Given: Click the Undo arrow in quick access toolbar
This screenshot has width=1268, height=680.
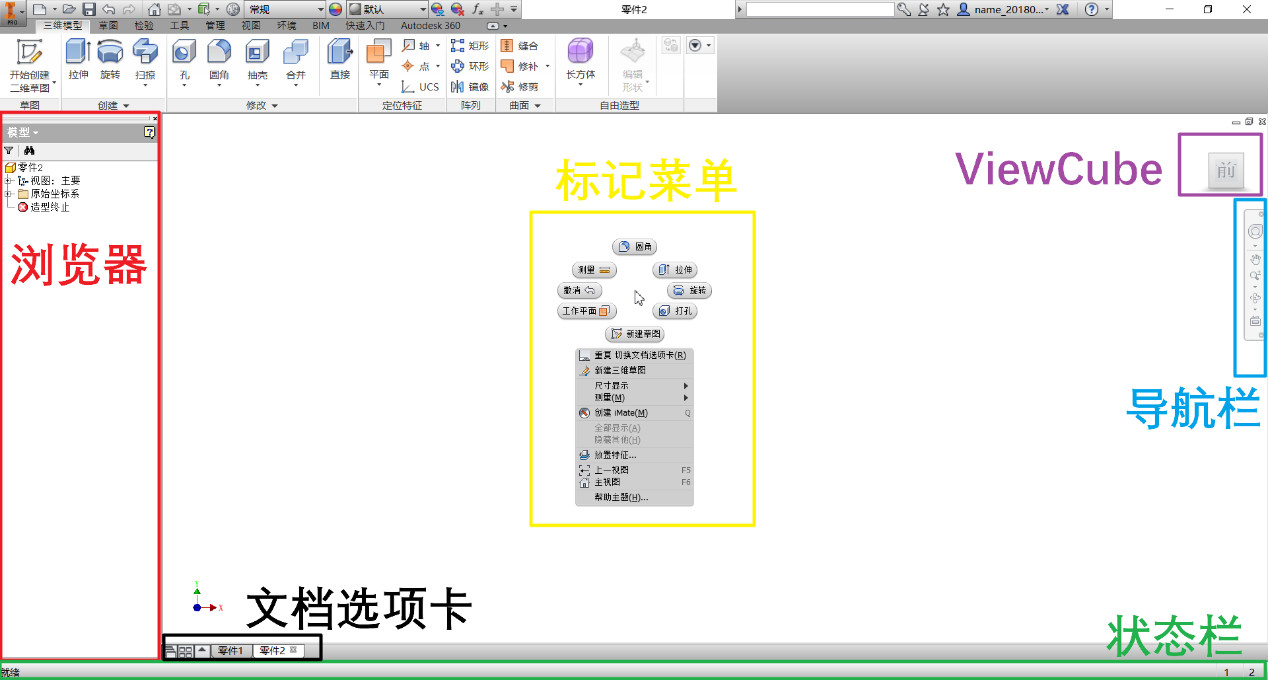Looking at the screenshot, I should coord(108,9).
